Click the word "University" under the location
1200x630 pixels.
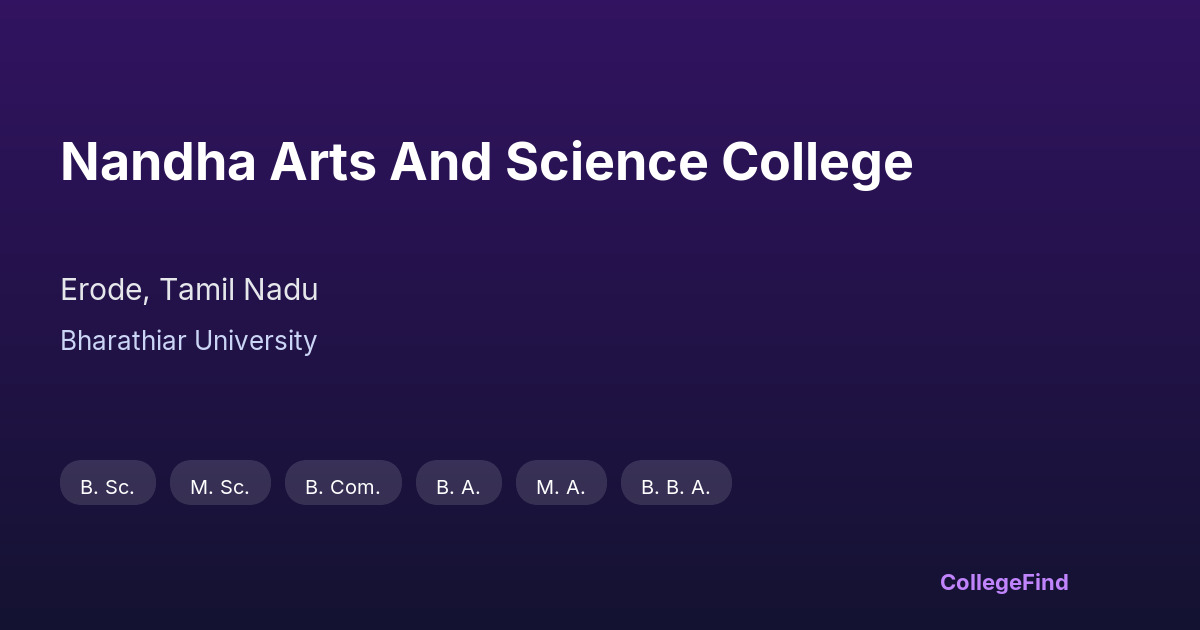(x=255, y=341)
